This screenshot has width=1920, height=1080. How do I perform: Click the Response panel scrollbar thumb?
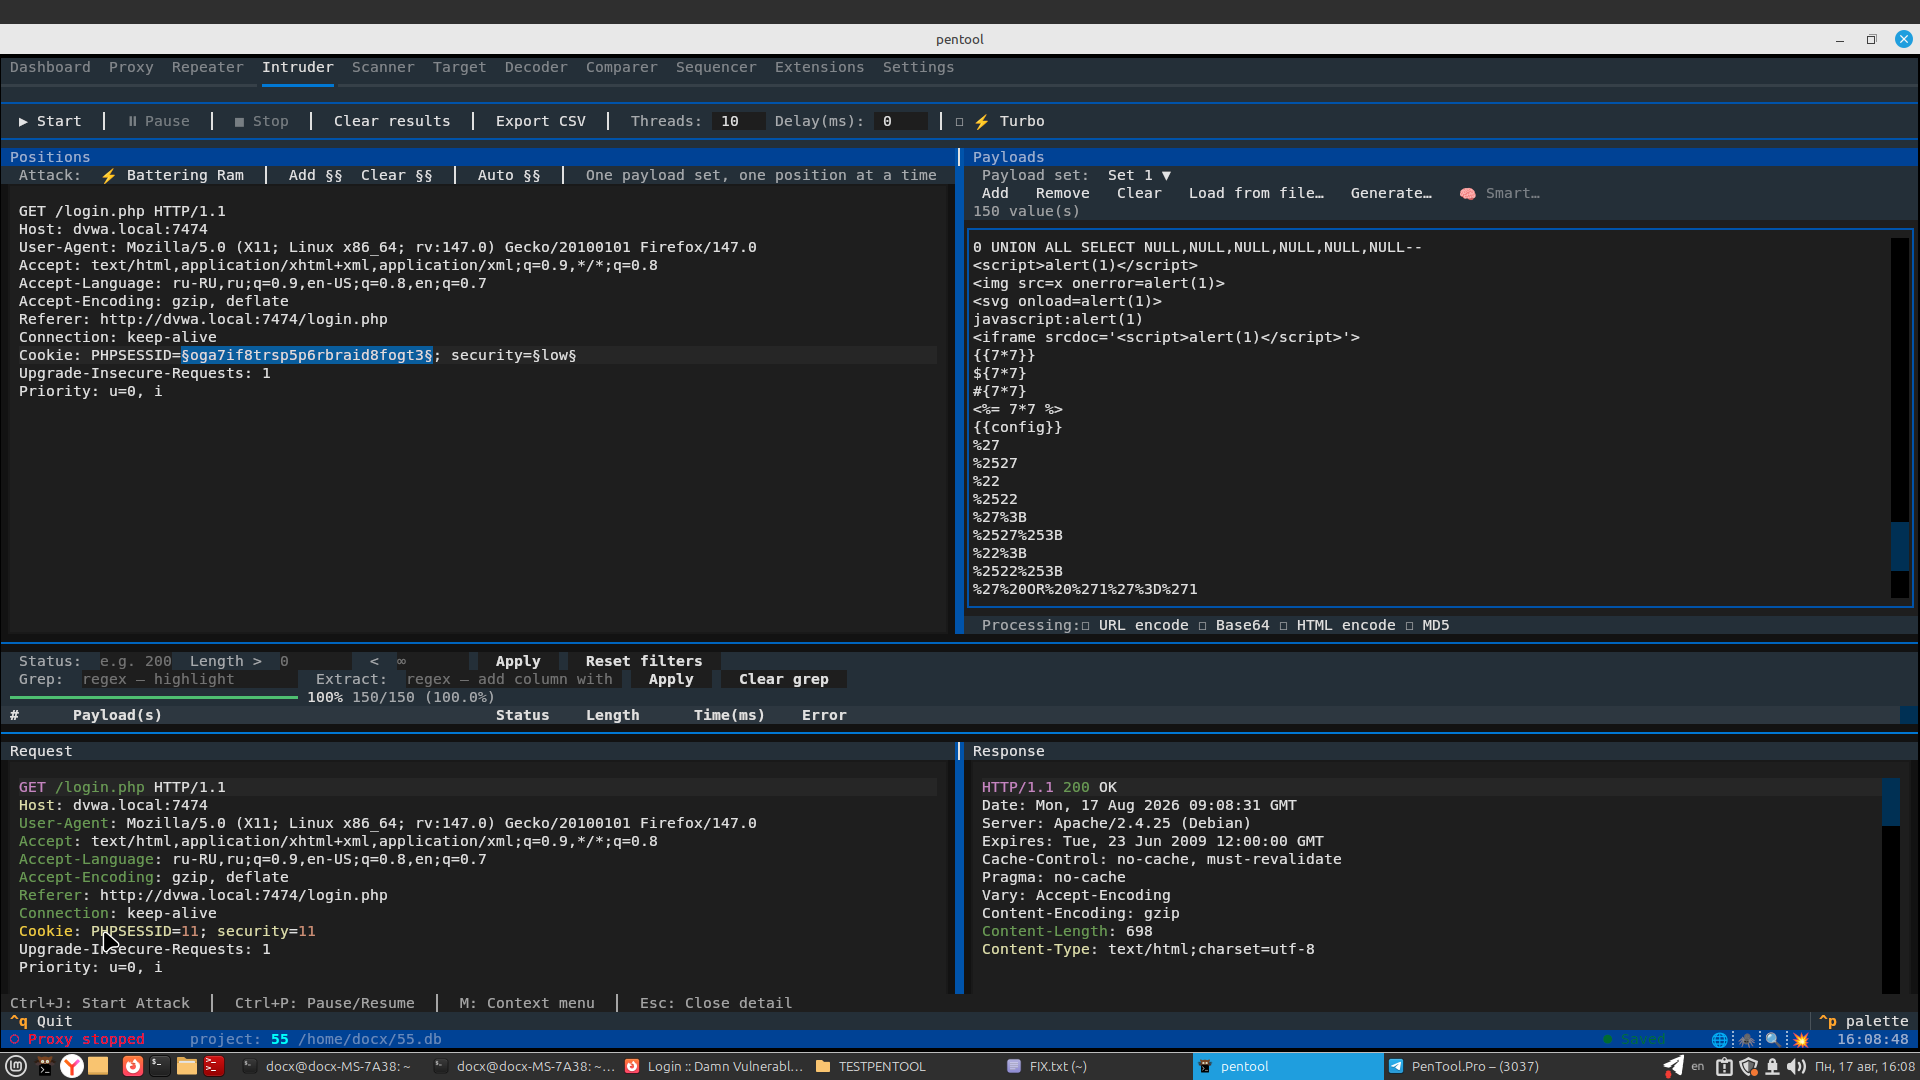tap(1890, 802)
